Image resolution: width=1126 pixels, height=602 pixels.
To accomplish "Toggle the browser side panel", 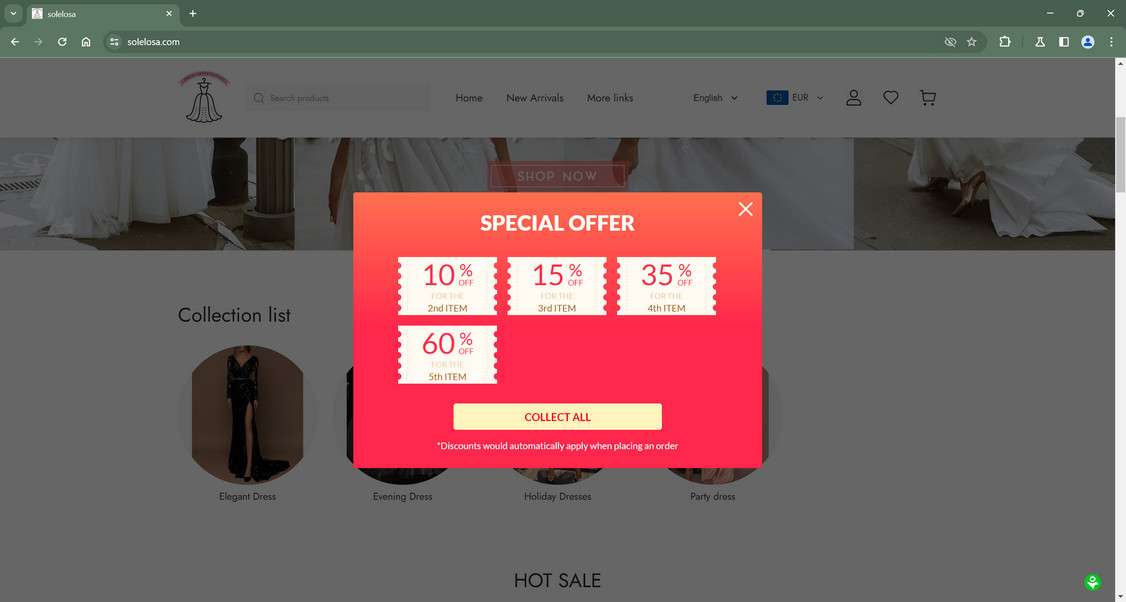I will [1064, 42].
